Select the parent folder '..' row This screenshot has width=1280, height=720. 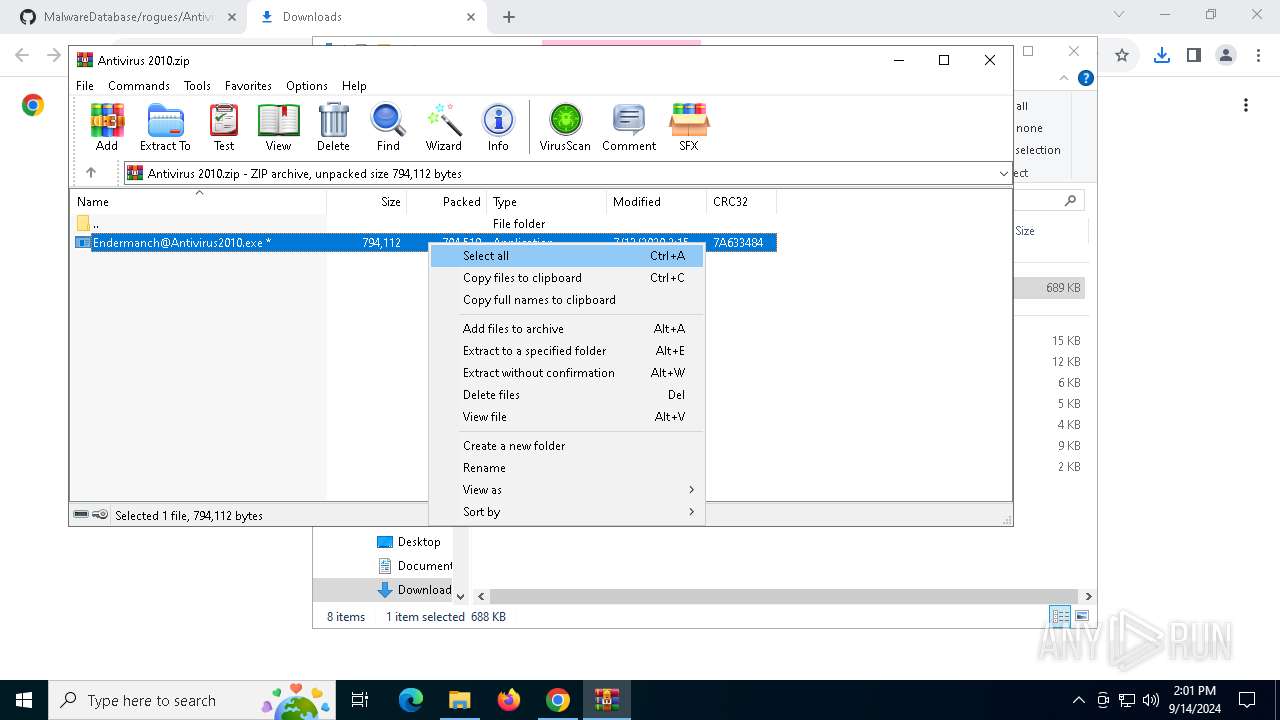point(423,224)
